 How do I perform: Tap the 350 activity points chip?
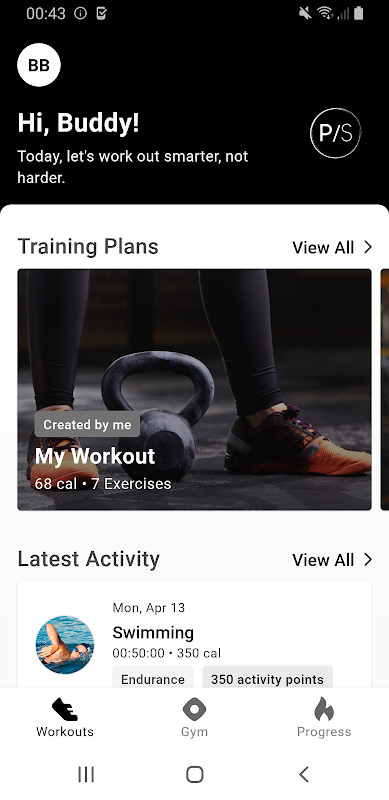(x=268, y=679)
